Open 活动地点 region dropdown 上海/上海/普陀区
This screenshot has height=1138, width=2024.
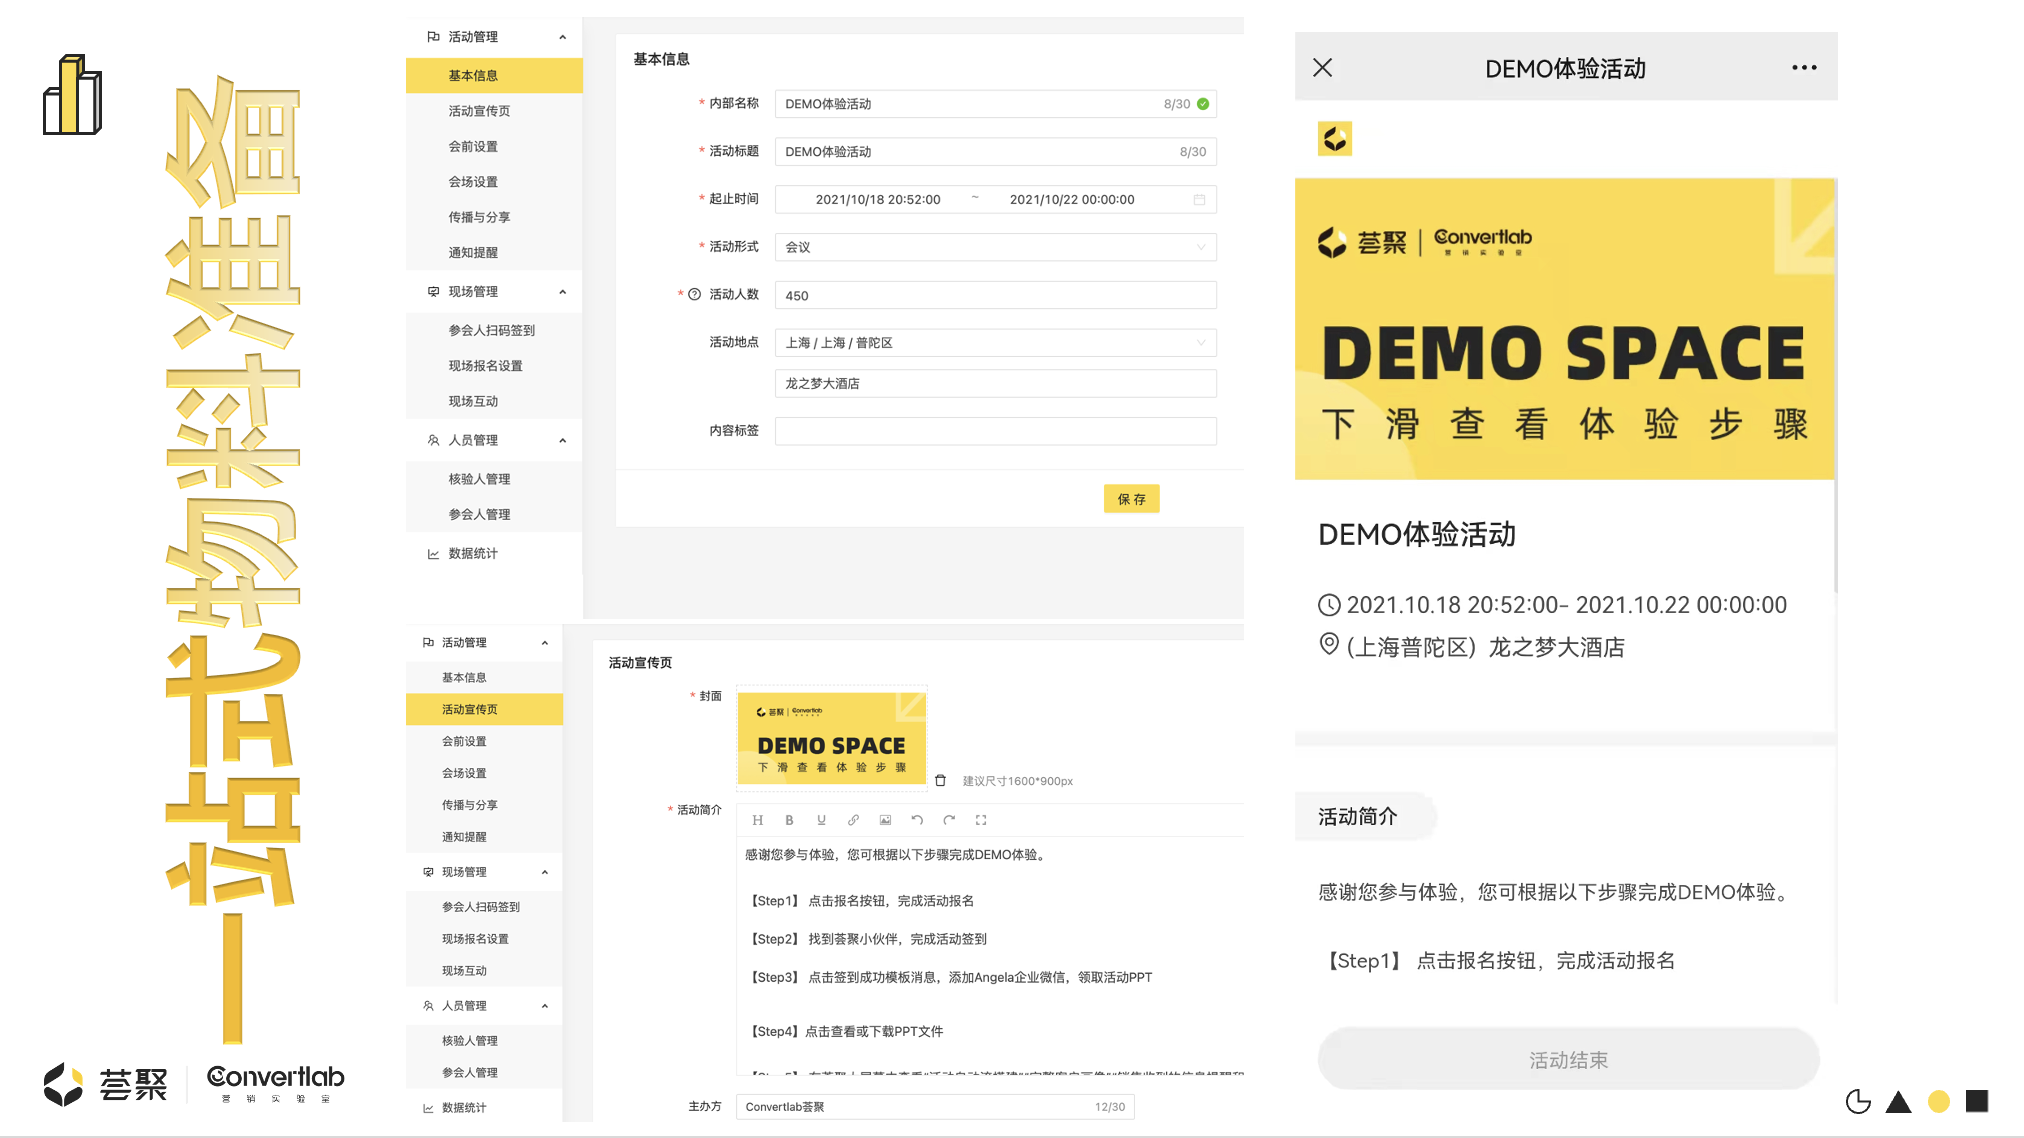point(995,343)
